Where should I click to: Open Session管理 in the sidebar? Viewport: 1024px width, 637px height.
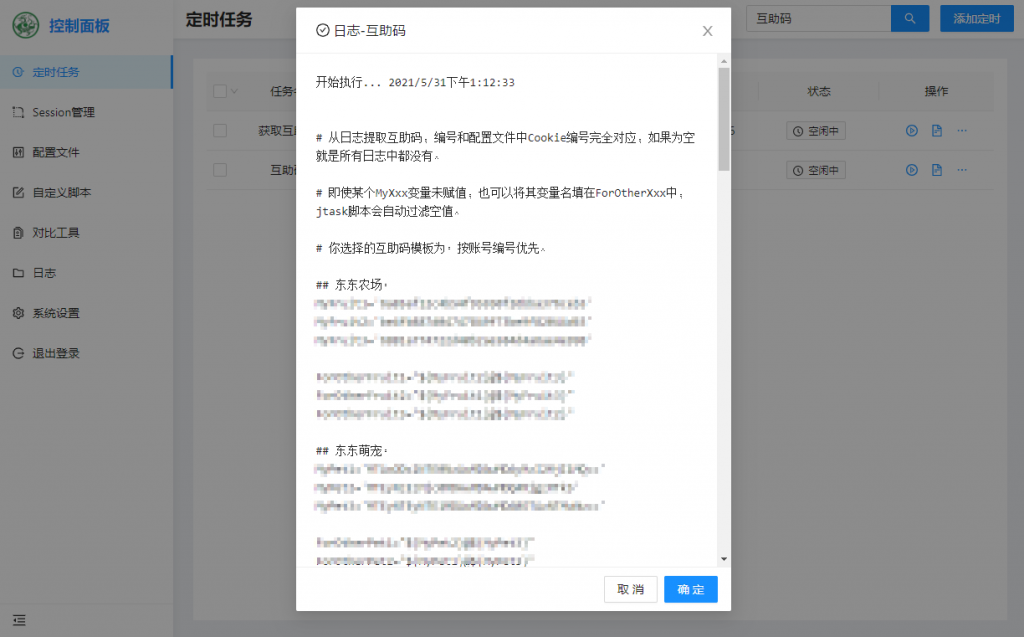pos(63,112)
